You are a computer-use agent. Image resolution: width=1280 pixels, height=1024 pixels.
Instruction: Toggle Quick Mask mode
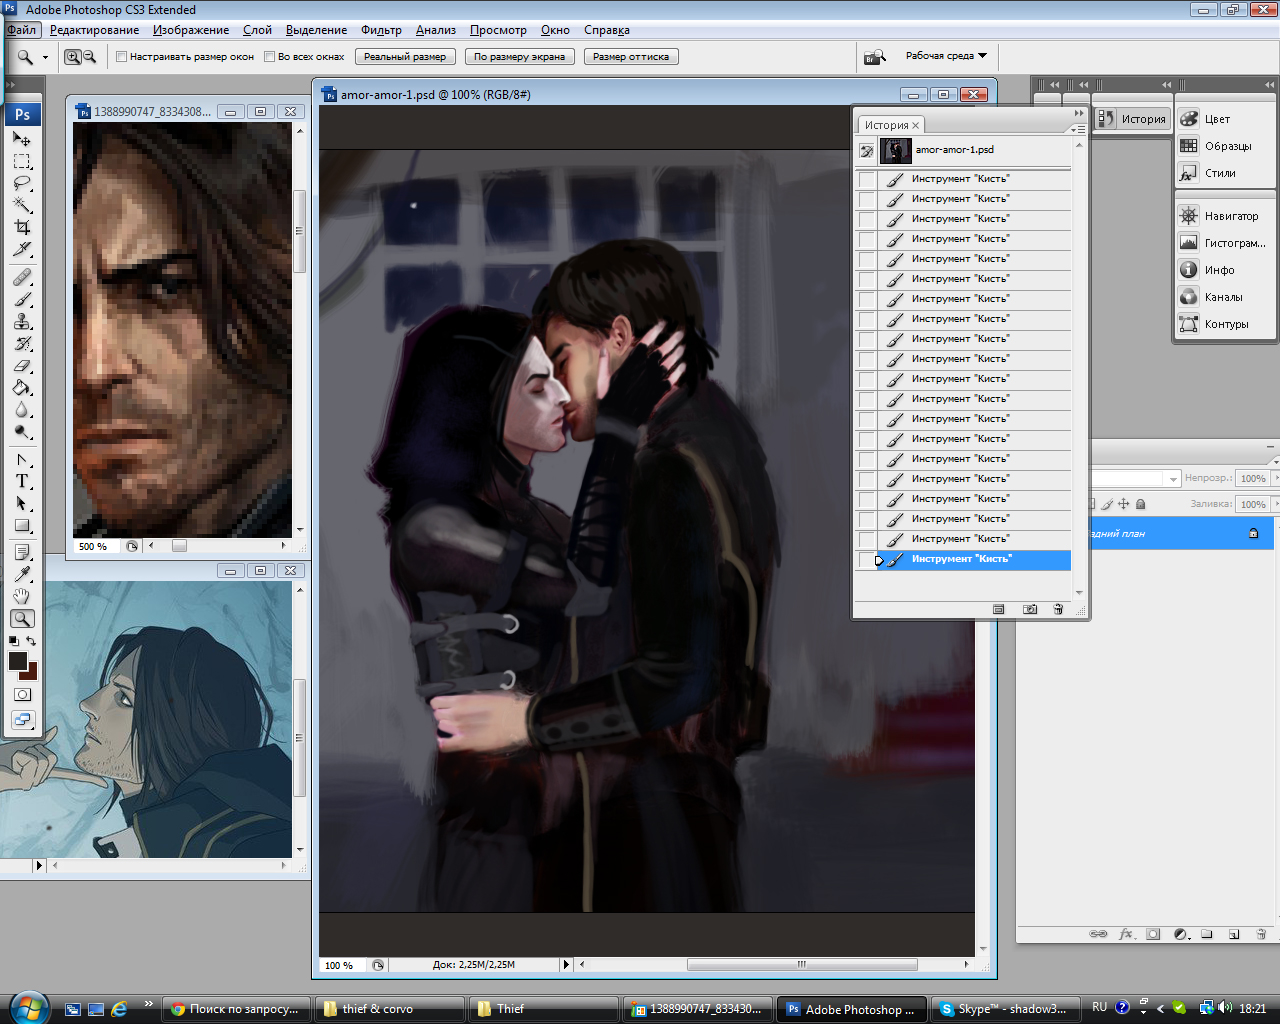click(x=22, y=694)
